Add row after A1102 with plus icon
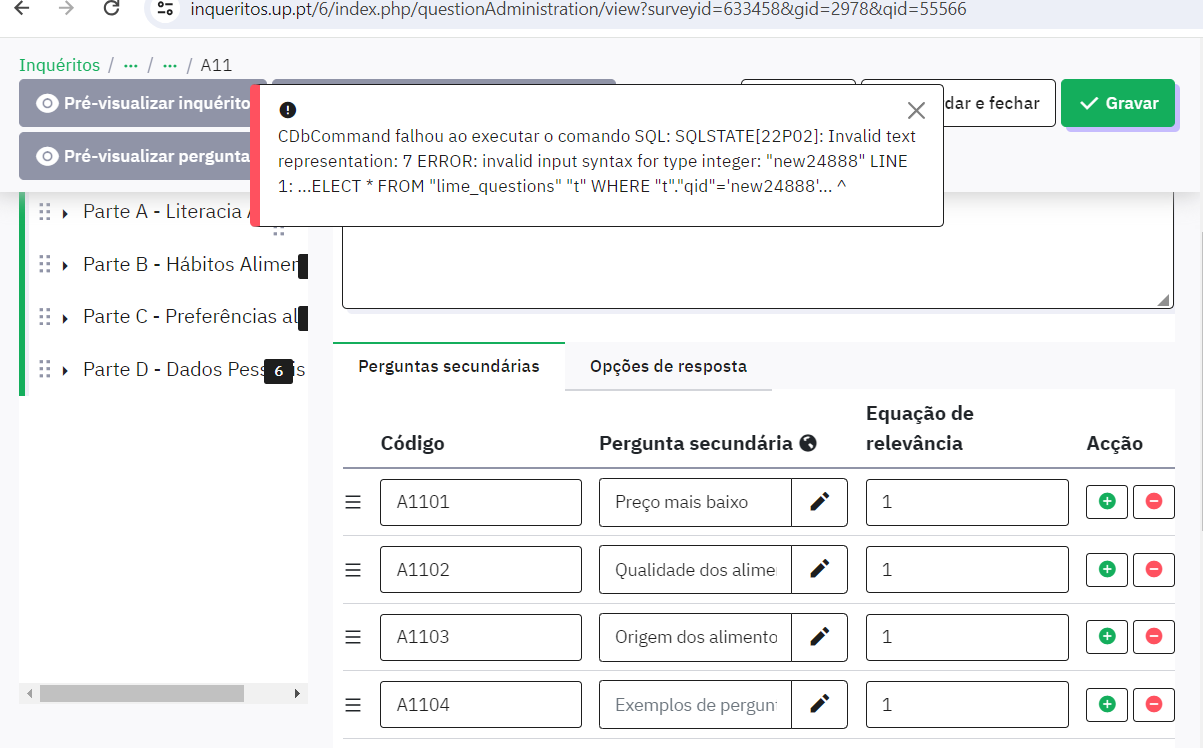1203x748 pixels. point(1107,570)
